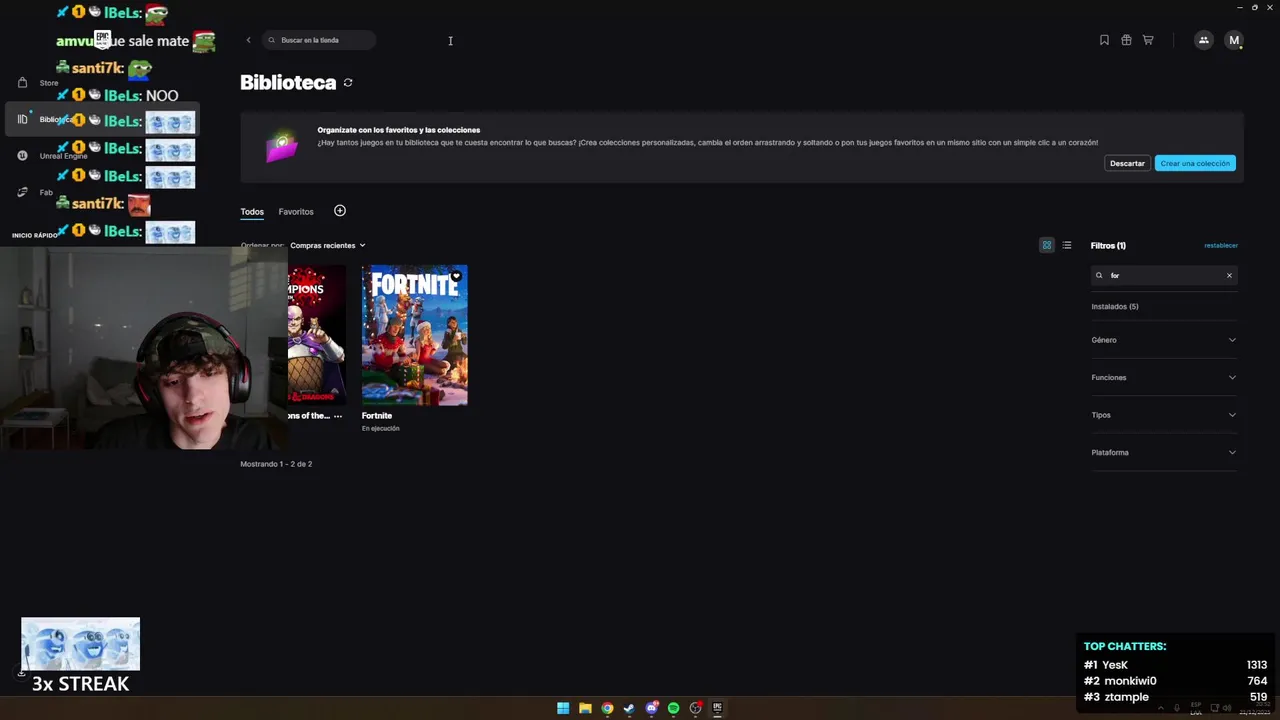
Task: Open the Store bag icon in sidebar
Action: pyautogui.click(x=22, y=83)
